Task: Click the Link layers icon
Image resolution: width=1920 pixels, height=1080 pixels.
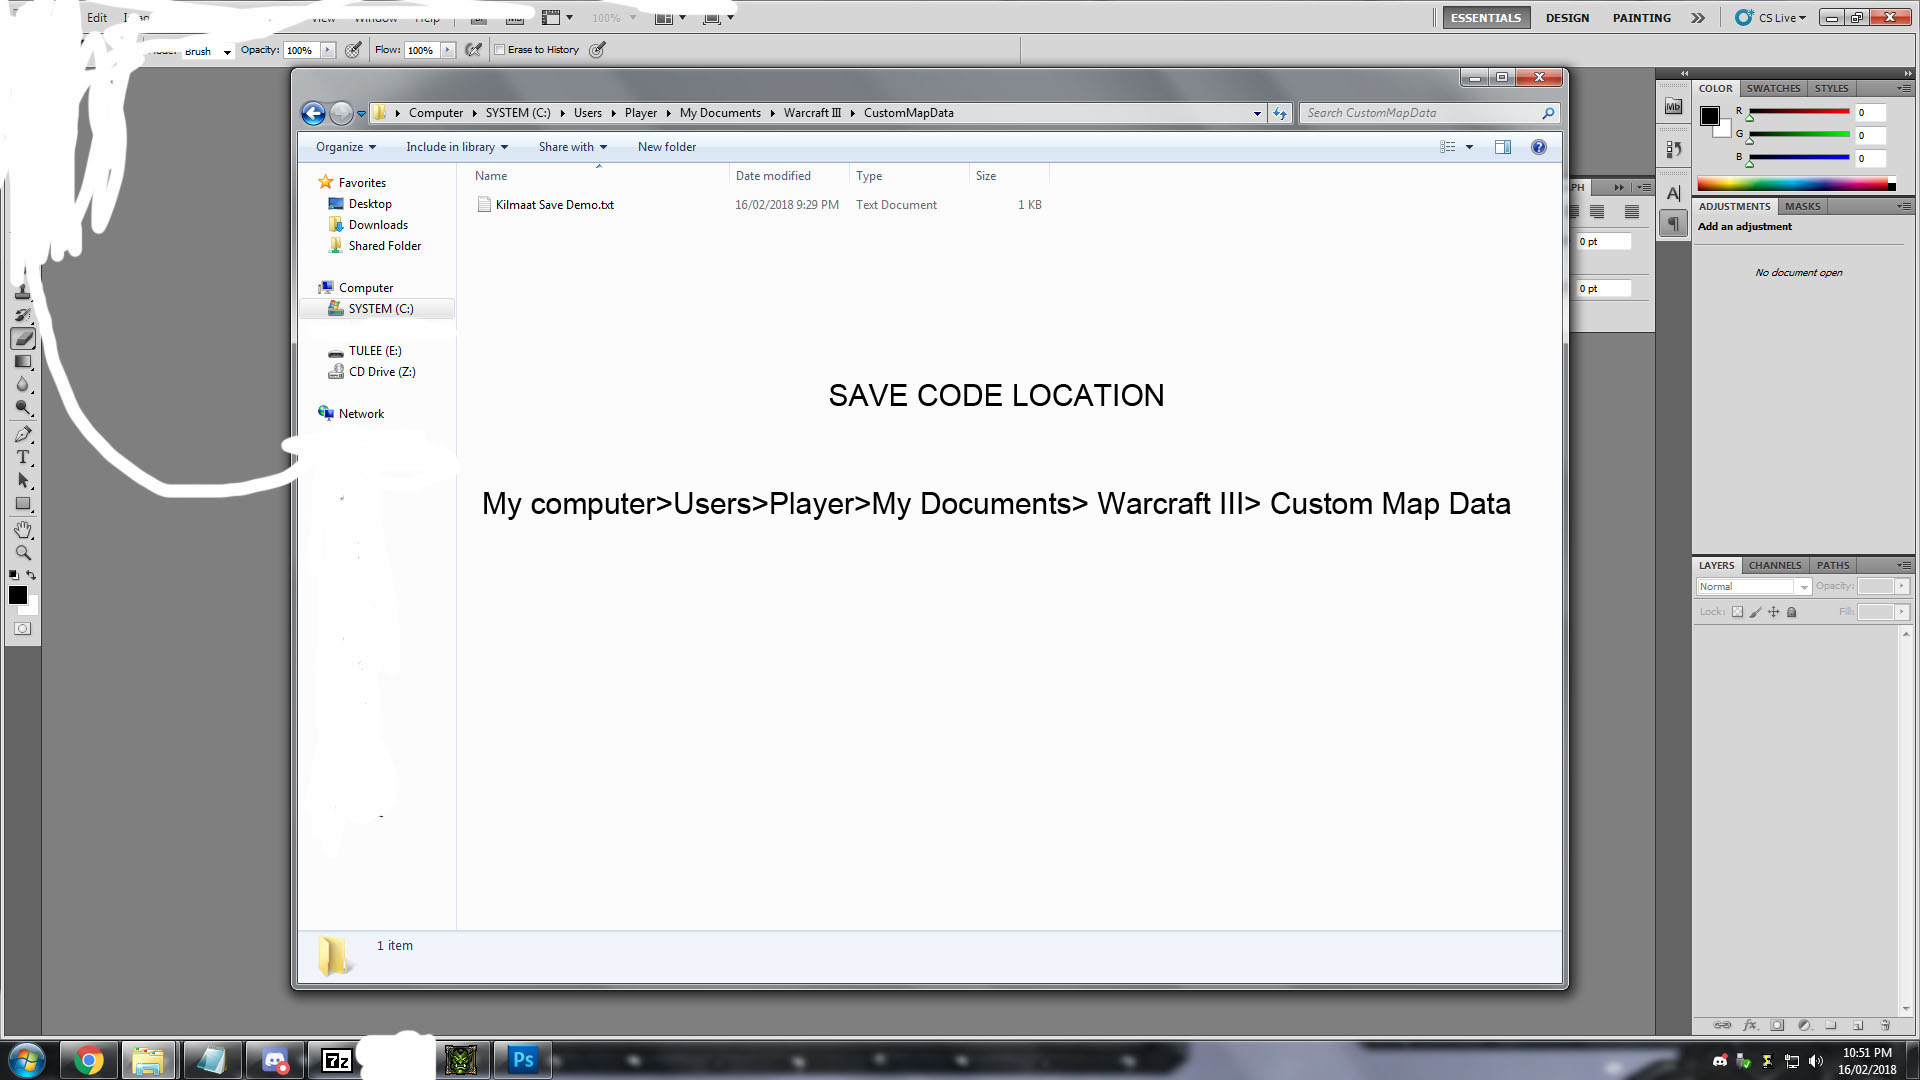Action: pyautogui.click(x=1722, y=1025)
